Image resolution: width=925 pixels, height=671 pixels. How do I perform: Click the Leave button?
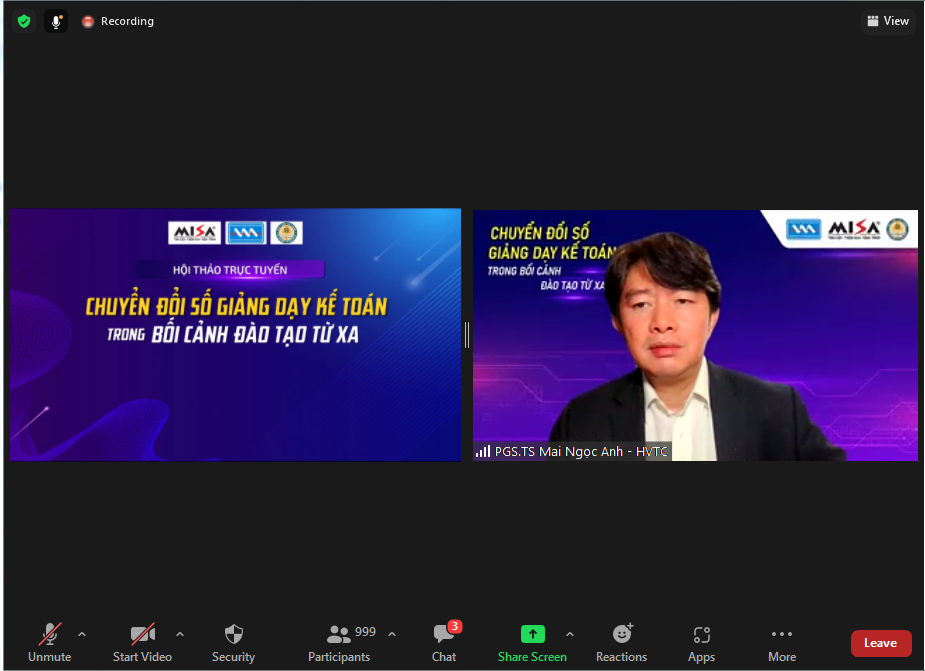tap(880, 643)
